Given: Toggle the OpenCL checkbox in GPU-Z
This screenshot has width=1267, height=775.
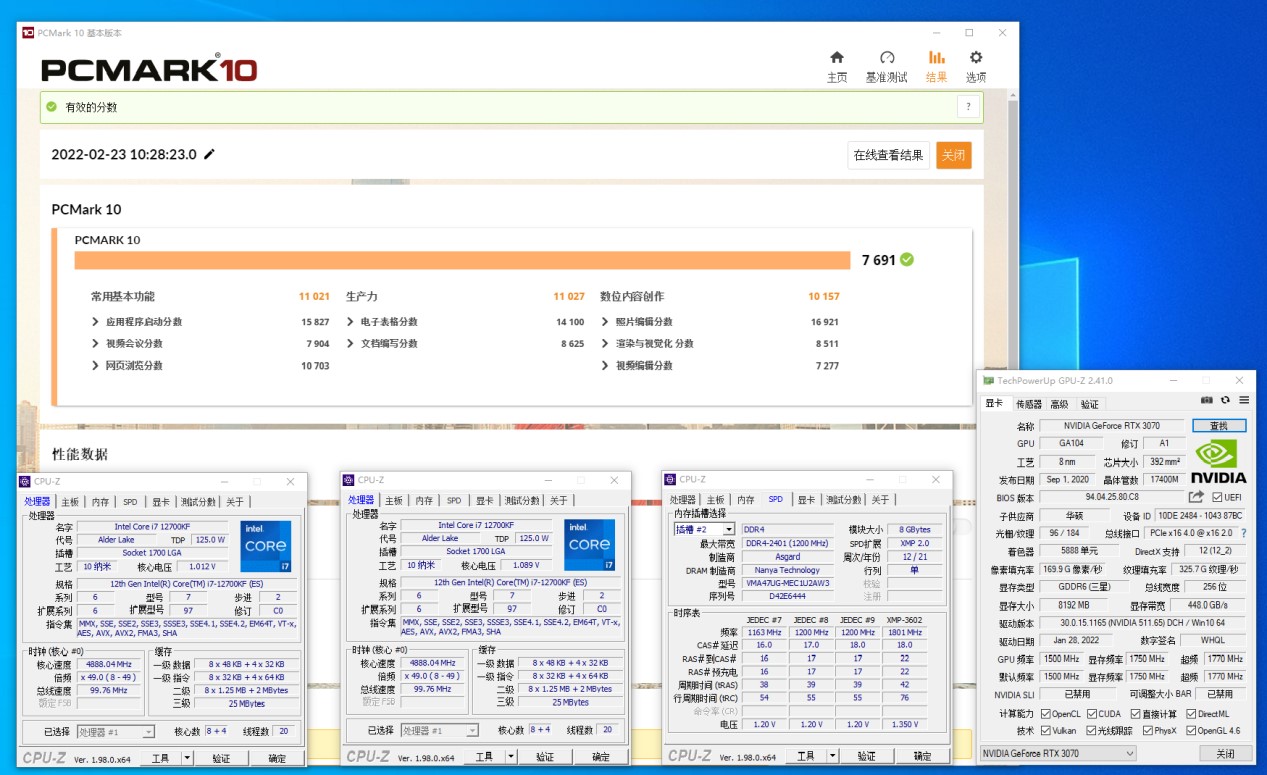Looking at the screenshot, I should (x=1046, y=714).
